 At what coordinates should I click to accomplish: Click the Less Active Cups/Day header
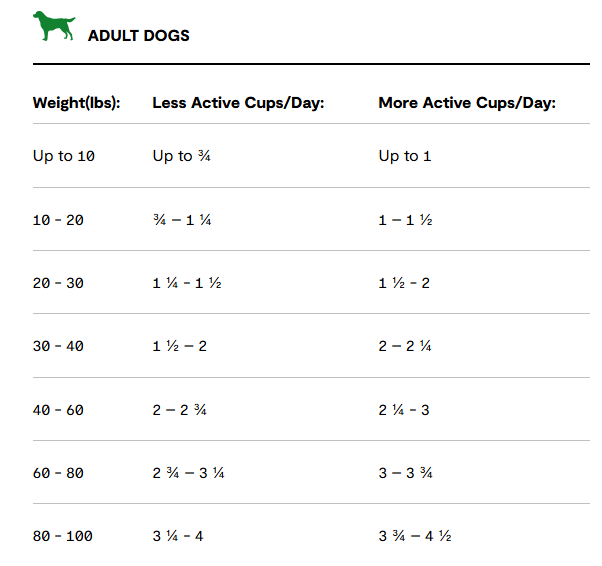pos(238,103)
